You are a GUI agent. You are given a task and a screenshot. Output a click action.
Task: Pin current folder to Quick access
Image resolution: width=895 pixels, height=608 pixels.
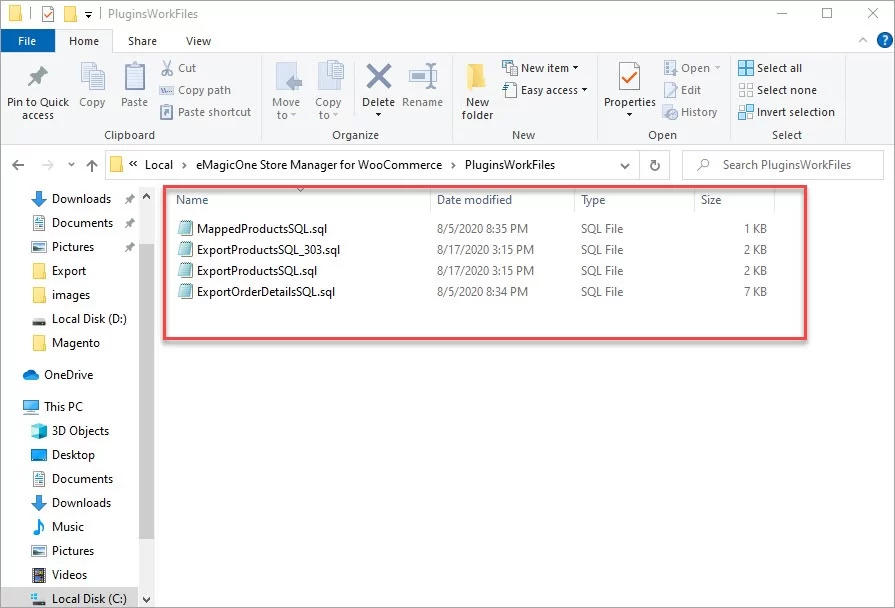click(x=37, y=90)
